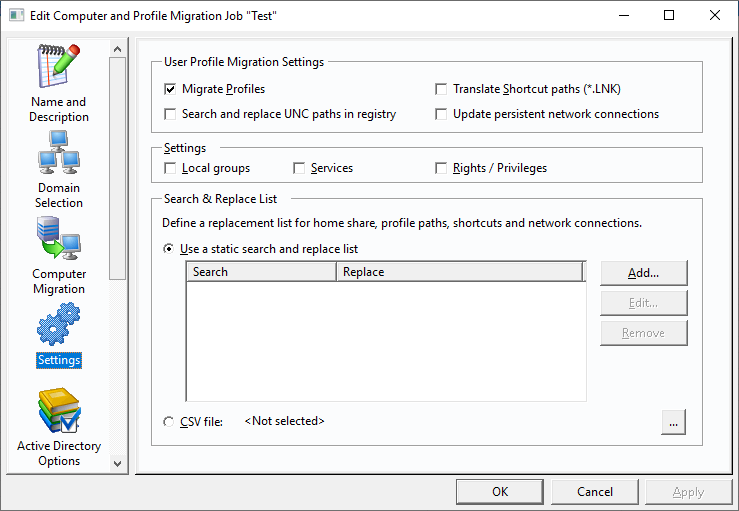
Task: Confirm changes with the OK button
Action: (500, 492)
